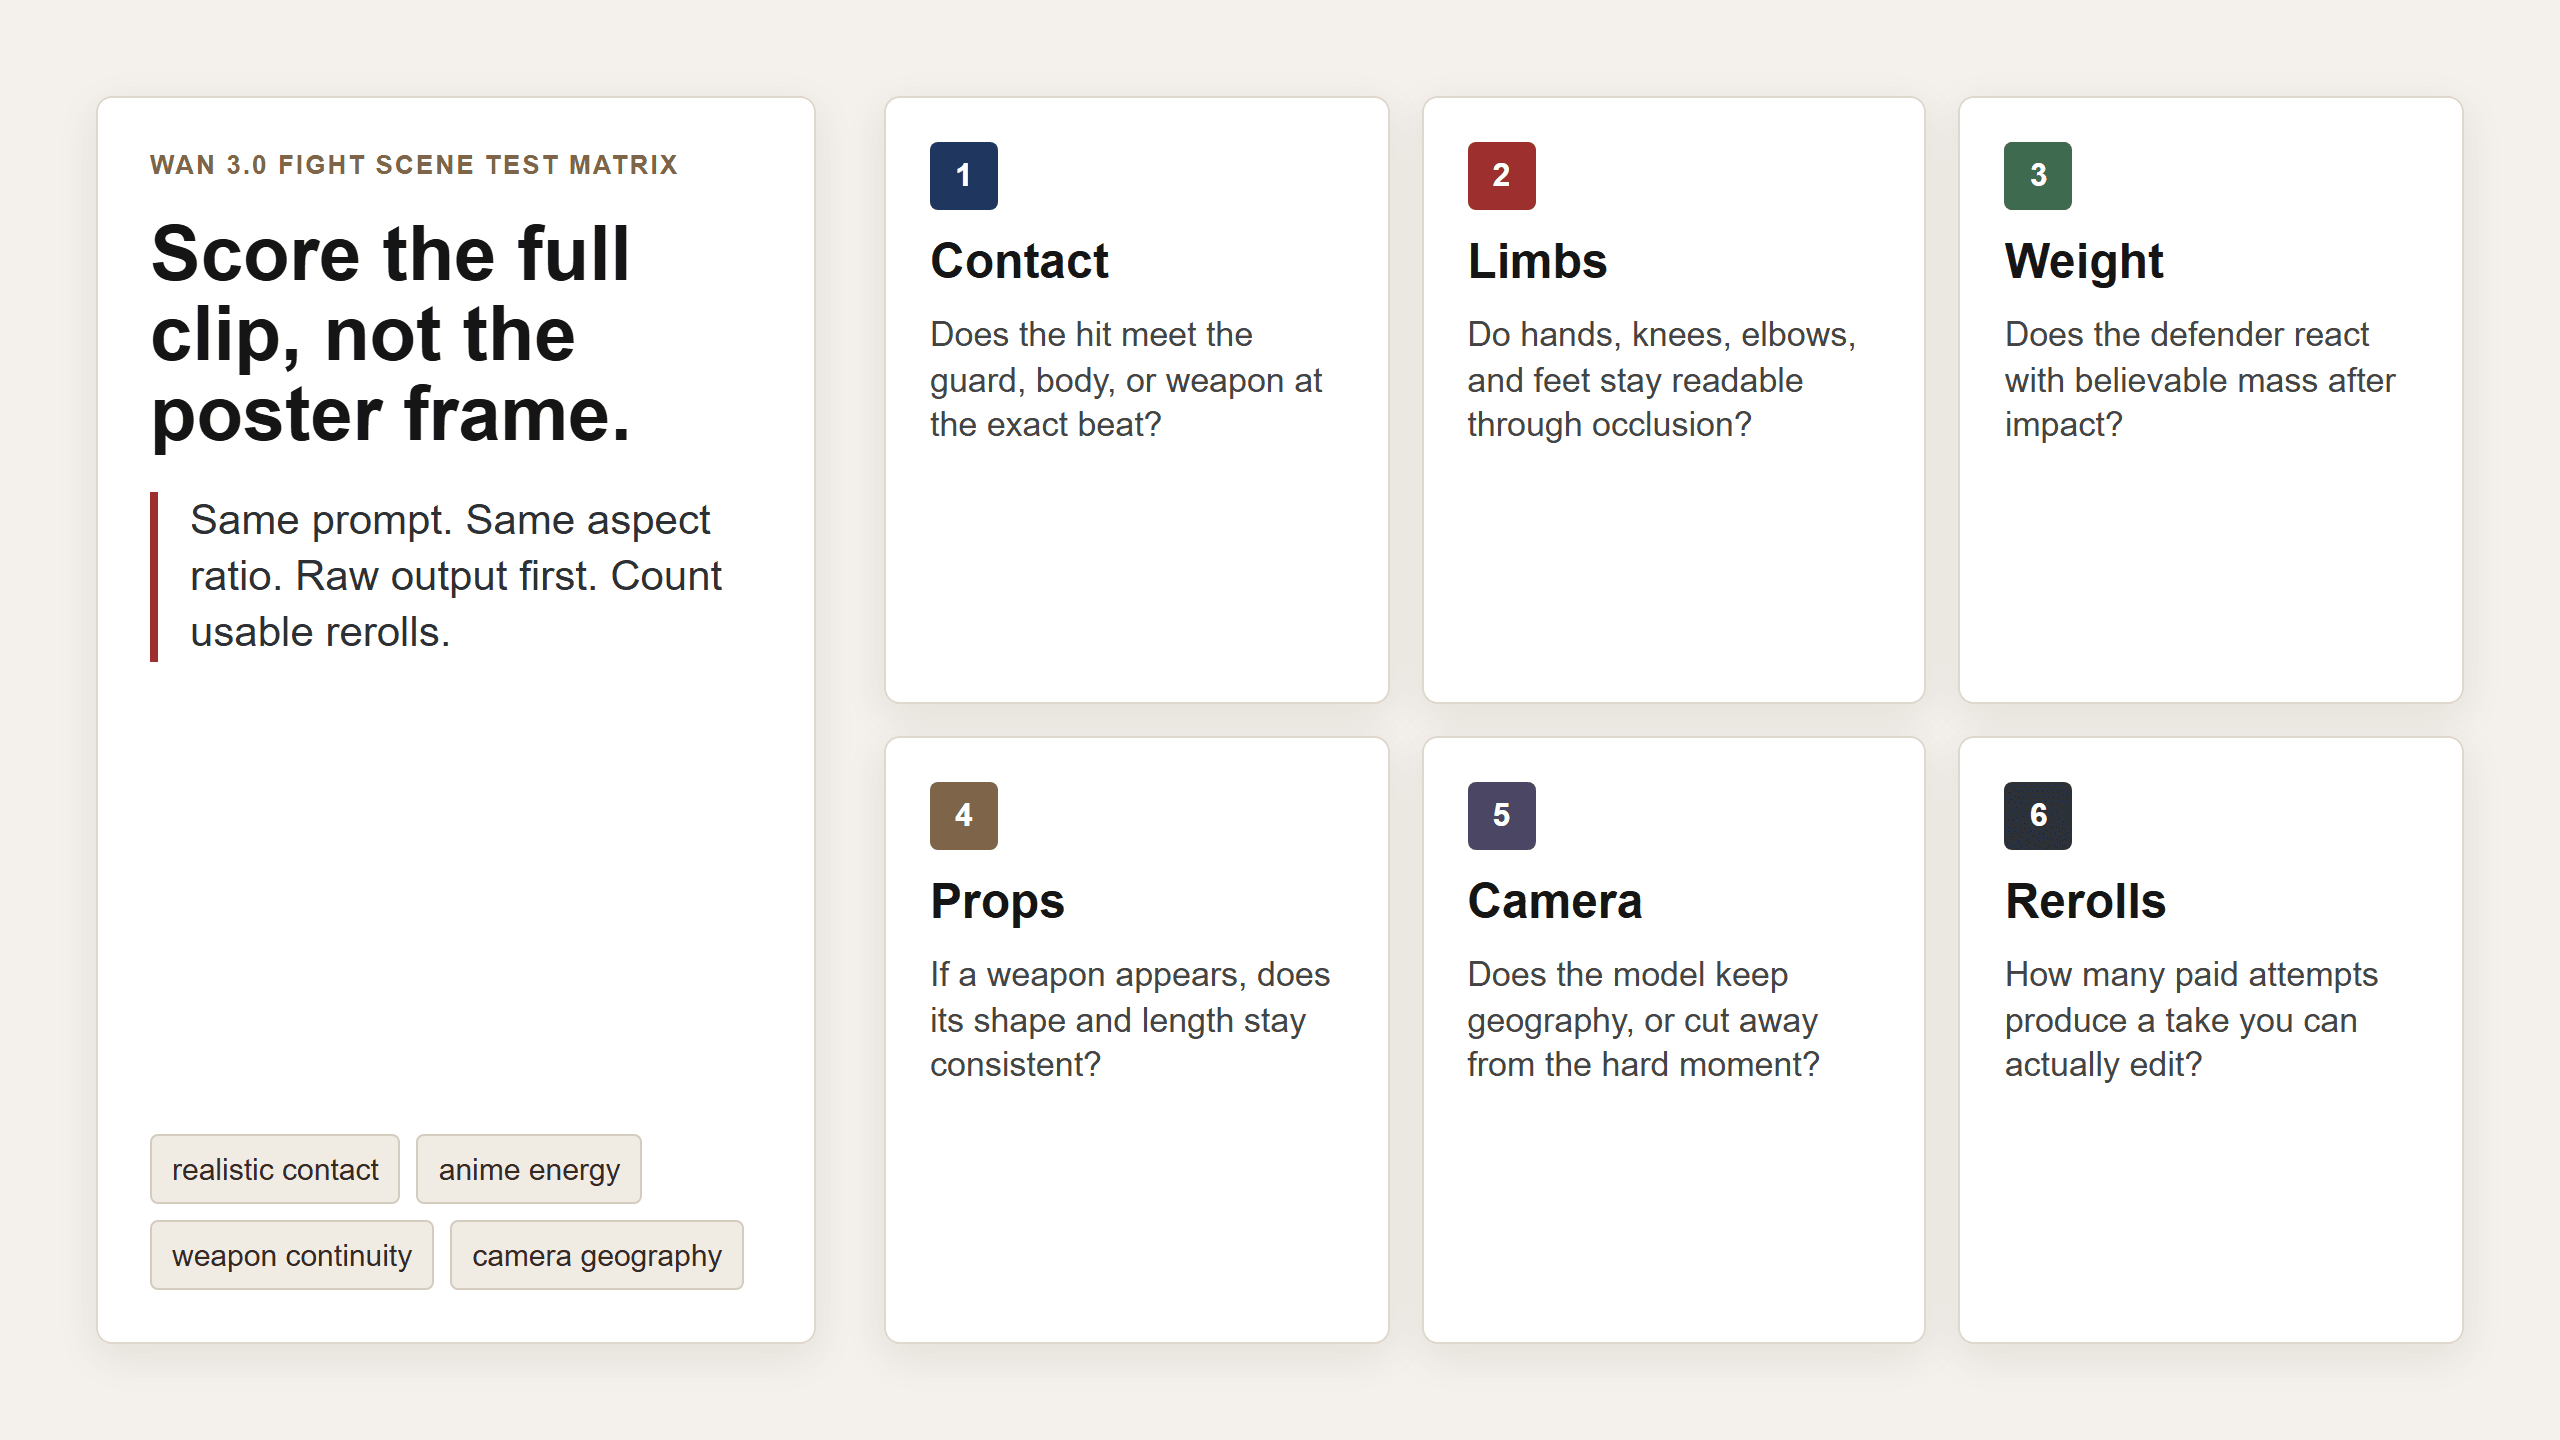Screen dimensions: 2560x1440
Task: Open the Contact card heading
Action: 1019,261
